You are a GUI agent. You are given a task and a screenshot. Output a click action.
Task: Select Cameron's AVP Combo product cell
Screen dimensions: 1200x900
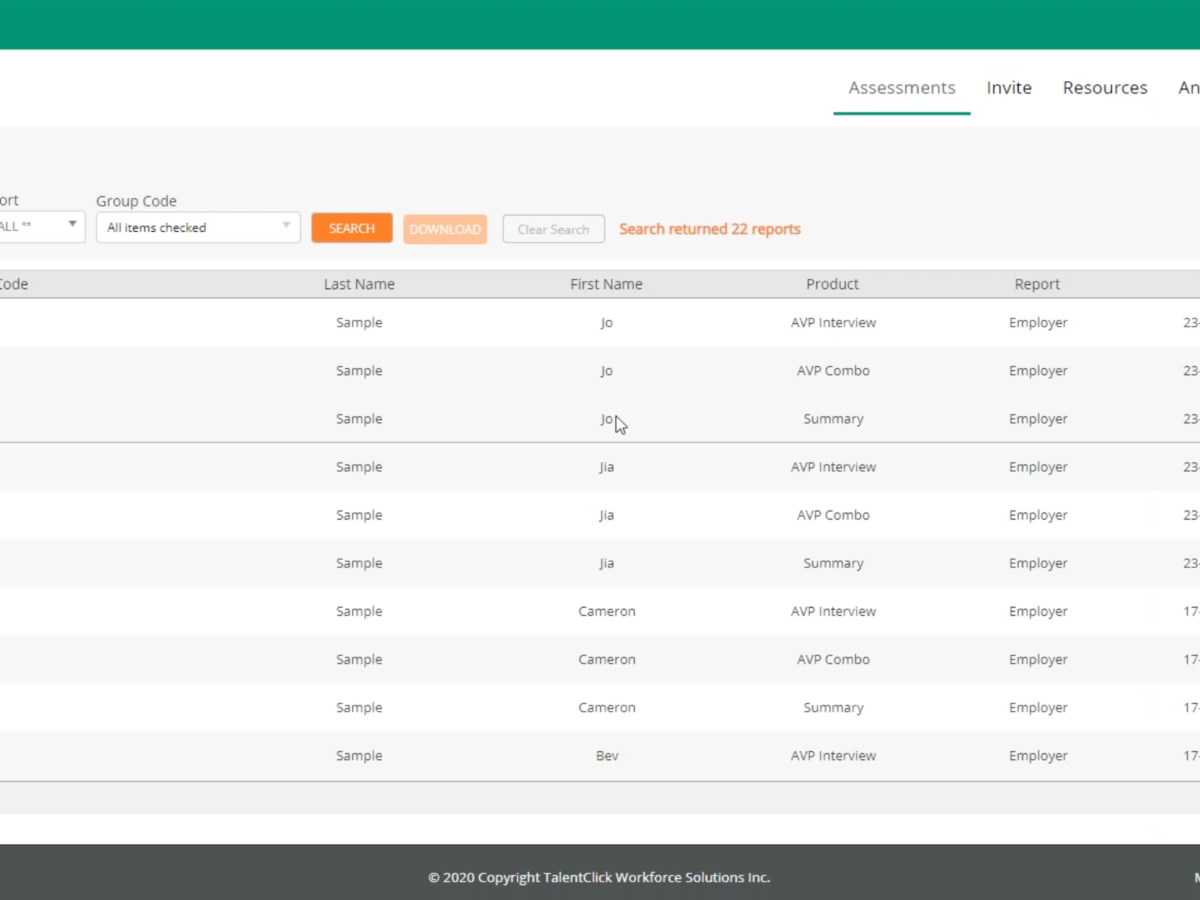click(x=833, y=659)
